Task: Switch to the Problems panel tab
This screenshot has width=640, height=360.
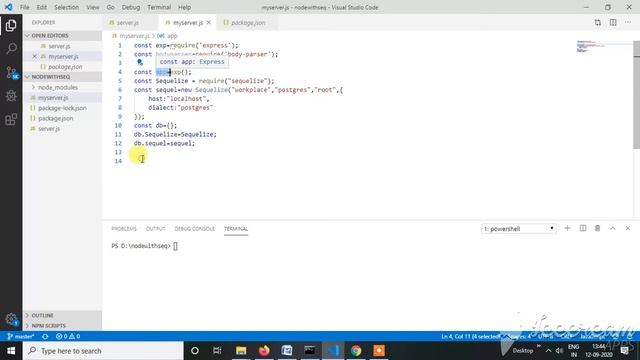Action: click(x=124, y=229)
